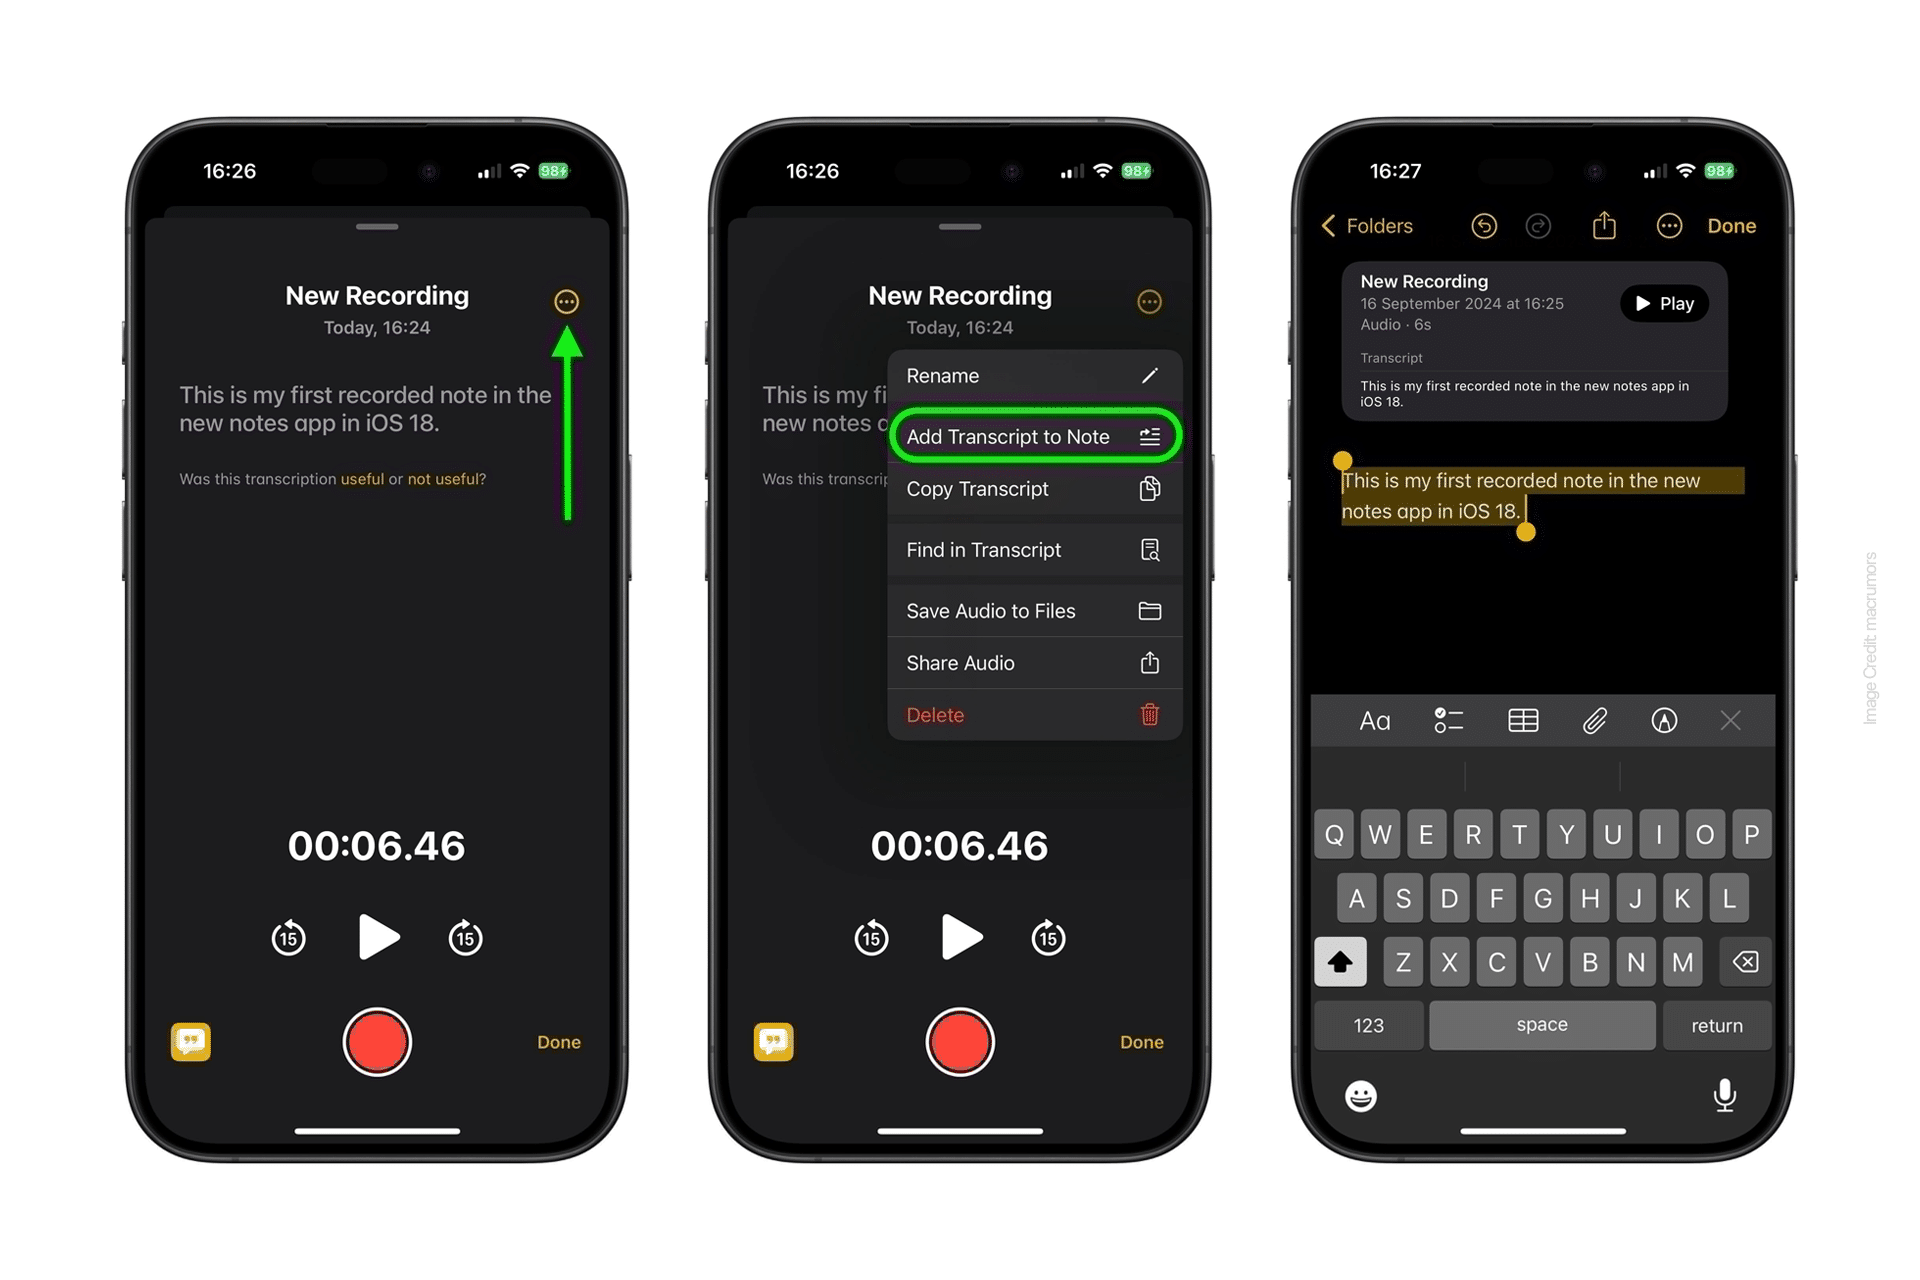
Task: Tap the overflow more options ellipsis
Action: coord(566,300)
